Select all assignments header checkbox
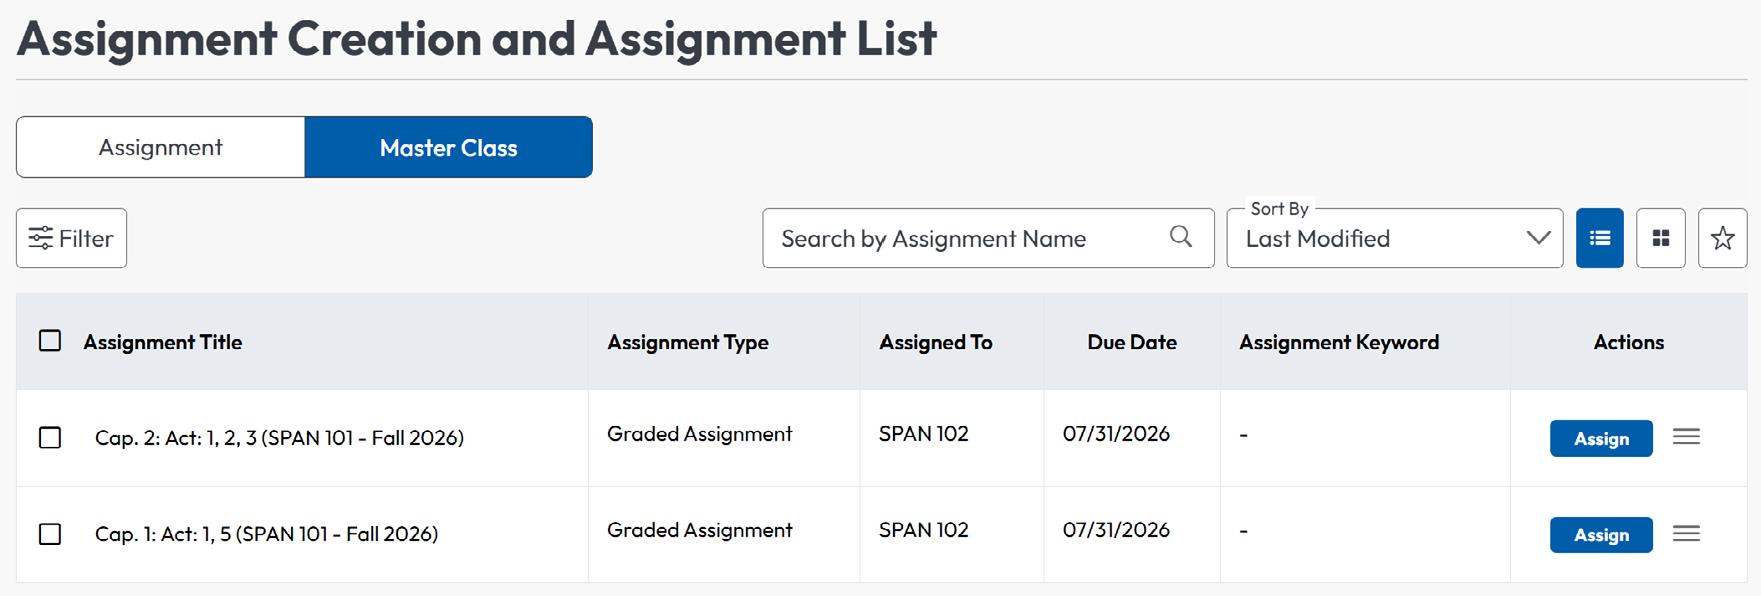This screenshot has width=1761, height=596. click(x=50, y=341)
